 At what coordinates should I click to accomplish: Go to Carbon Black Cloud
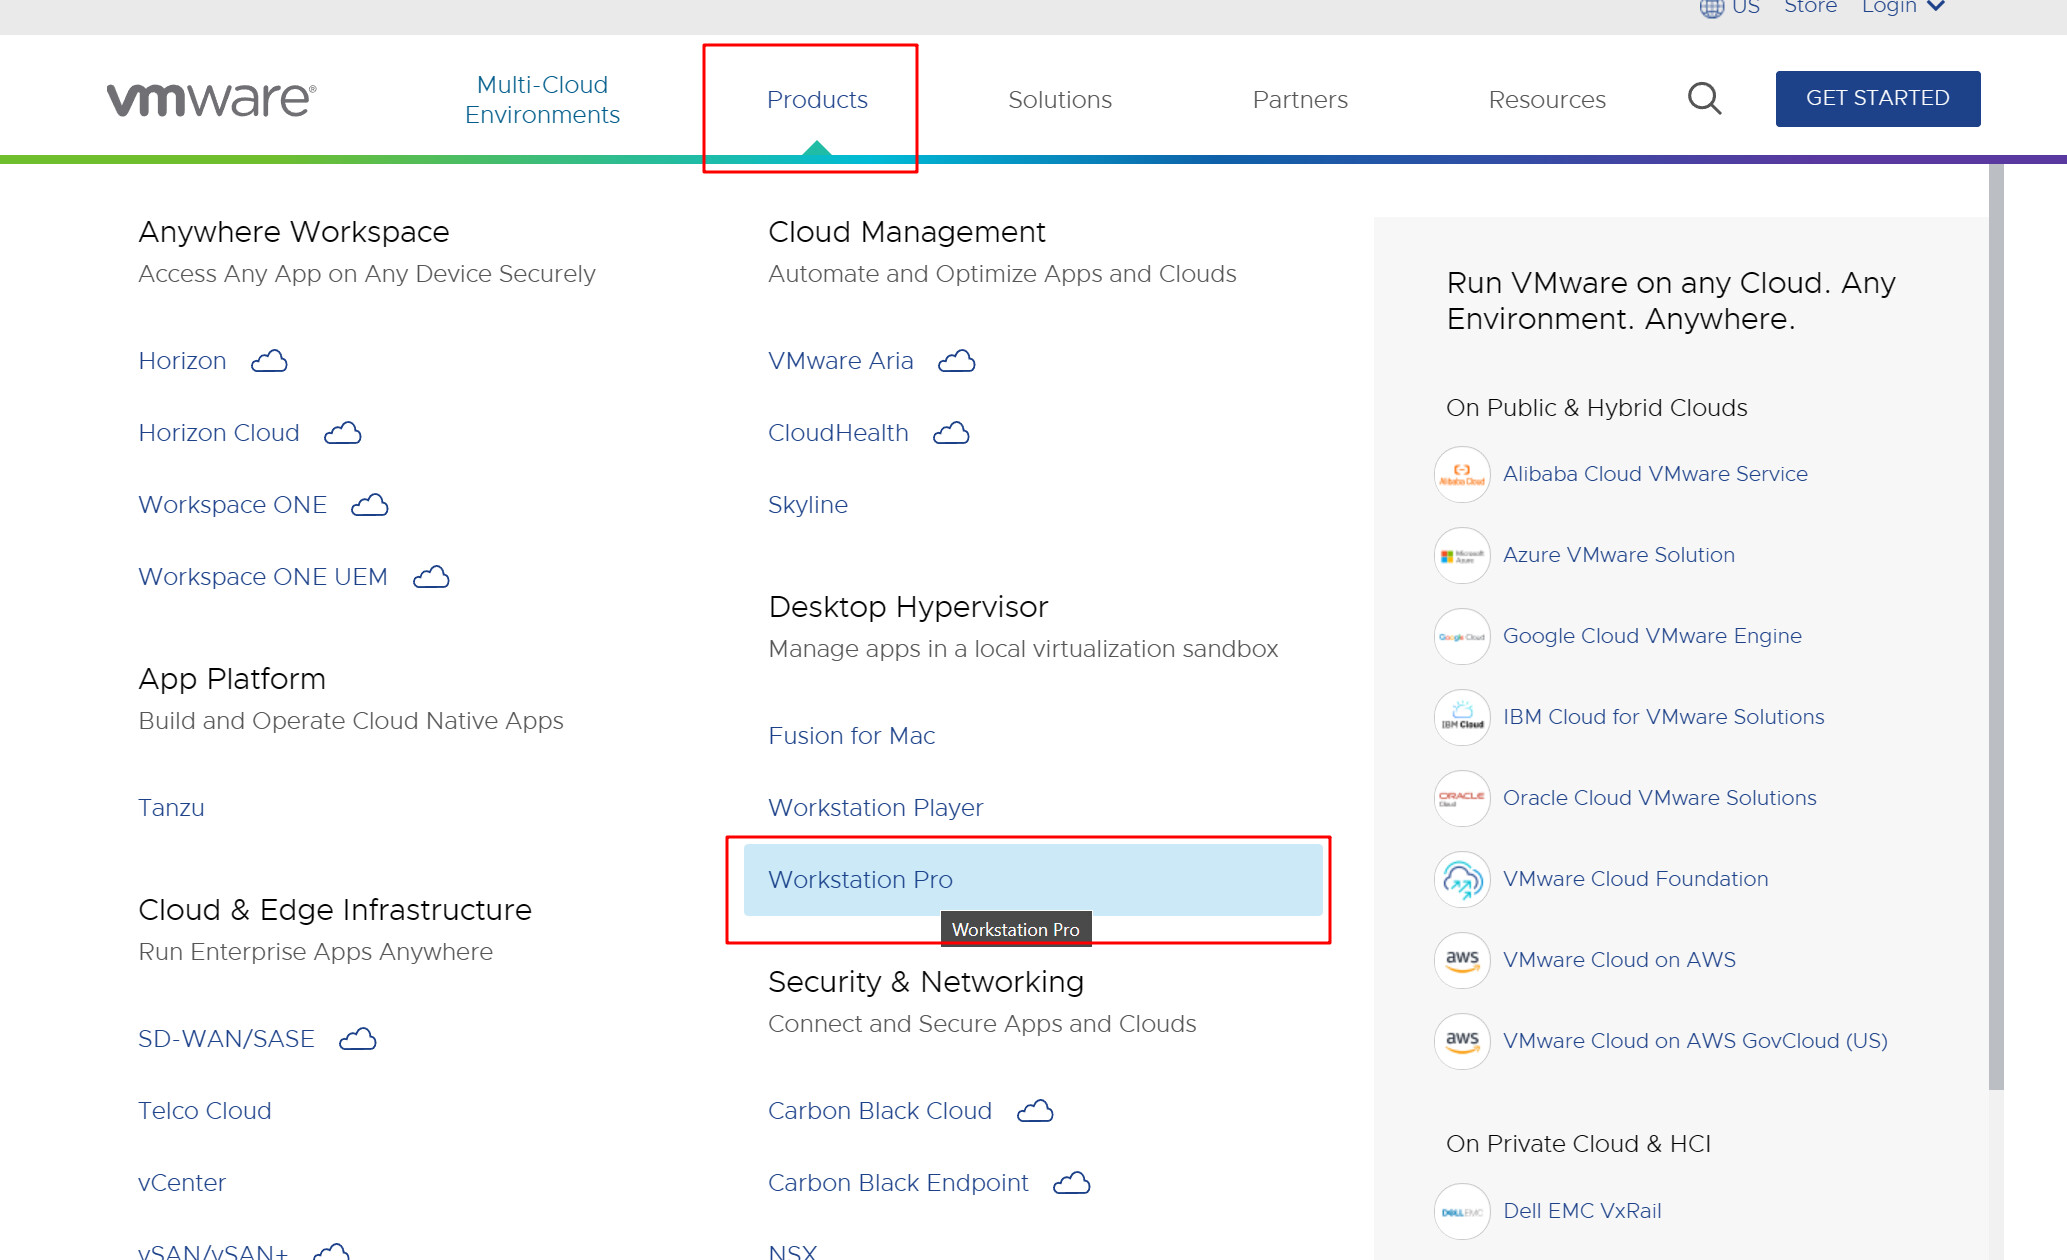tap(879, 1111)
